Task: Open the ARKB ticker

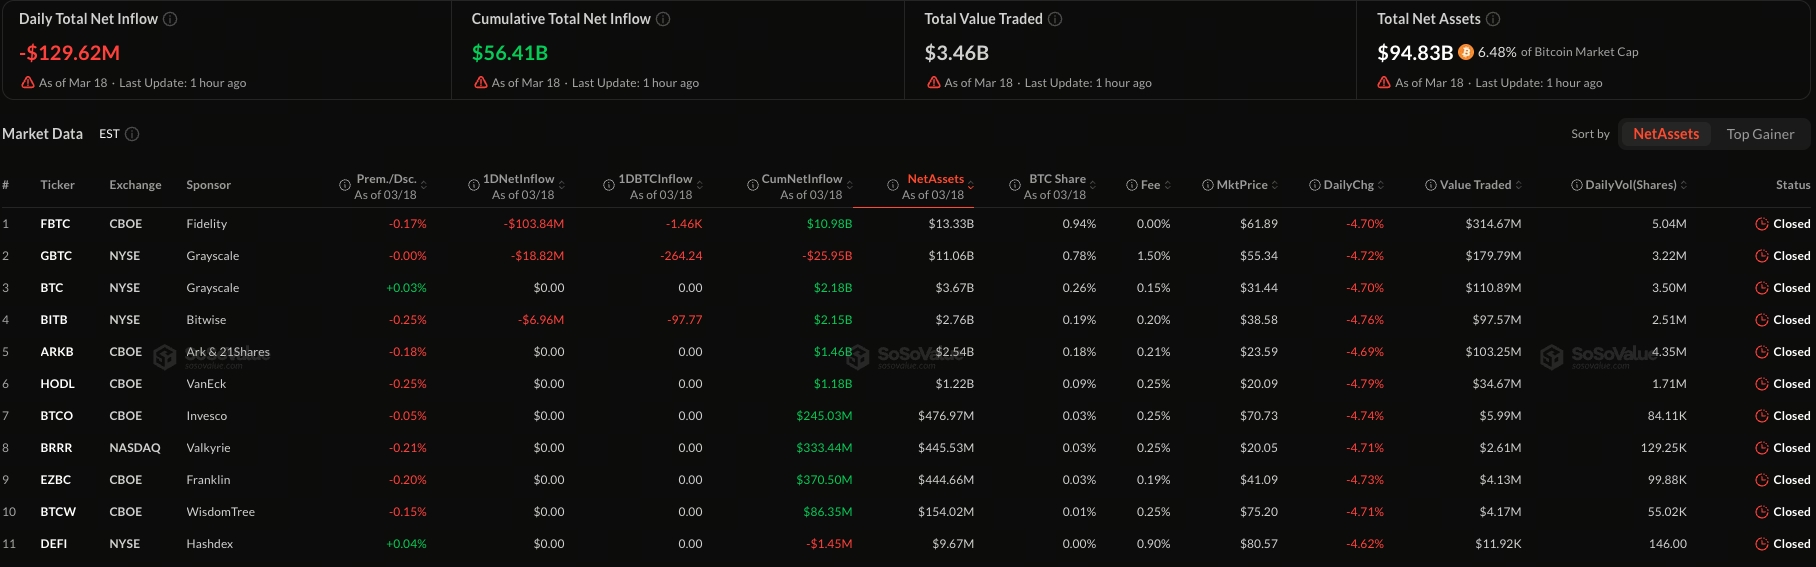Action: [57, 352]
